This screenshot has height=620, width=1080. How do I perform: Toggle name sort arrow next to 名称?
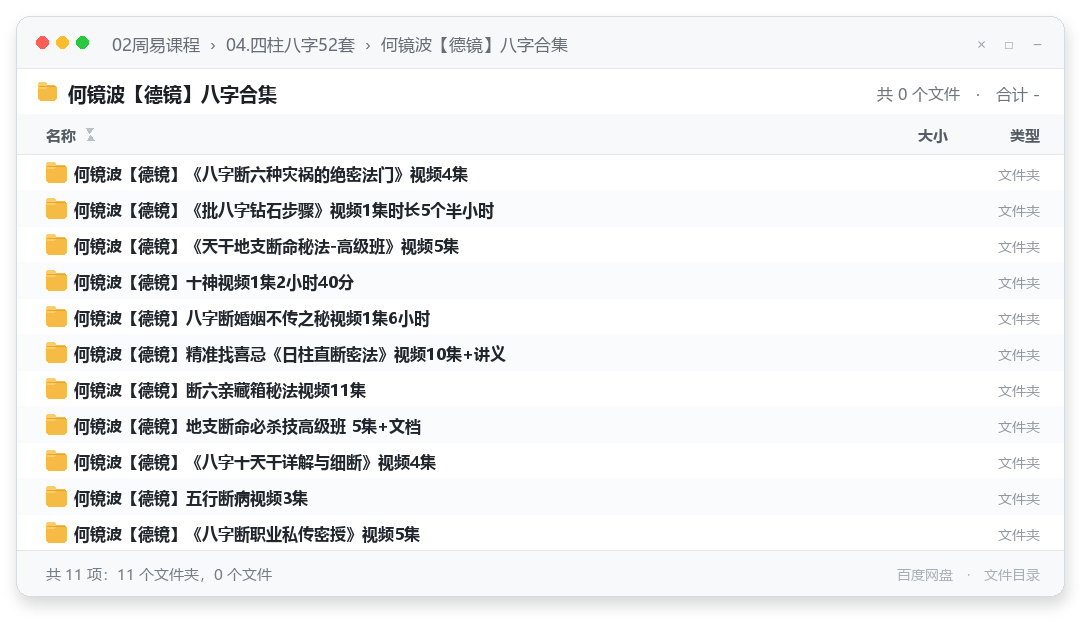[90, 135]
